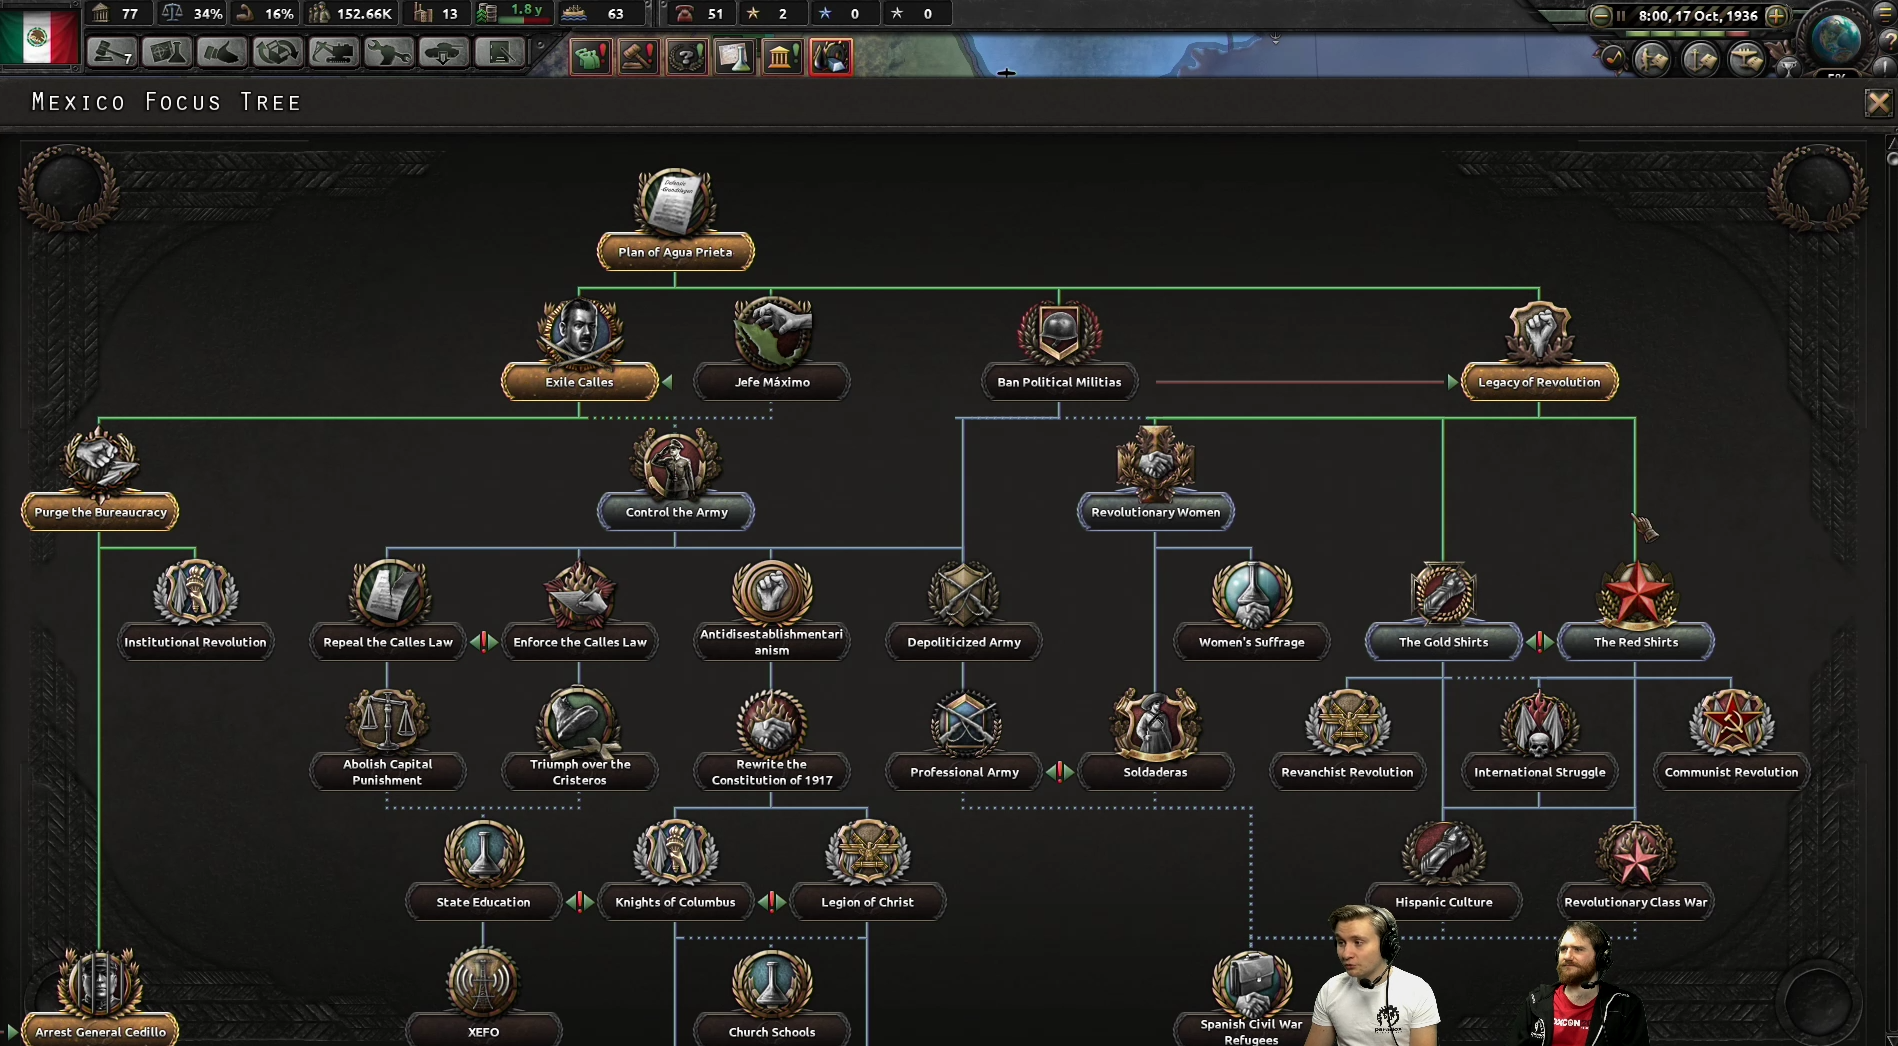Screen dimensions: 1898x1046
Task: Decrease game speed with minus button
Action: click(x=1600, y=15)
